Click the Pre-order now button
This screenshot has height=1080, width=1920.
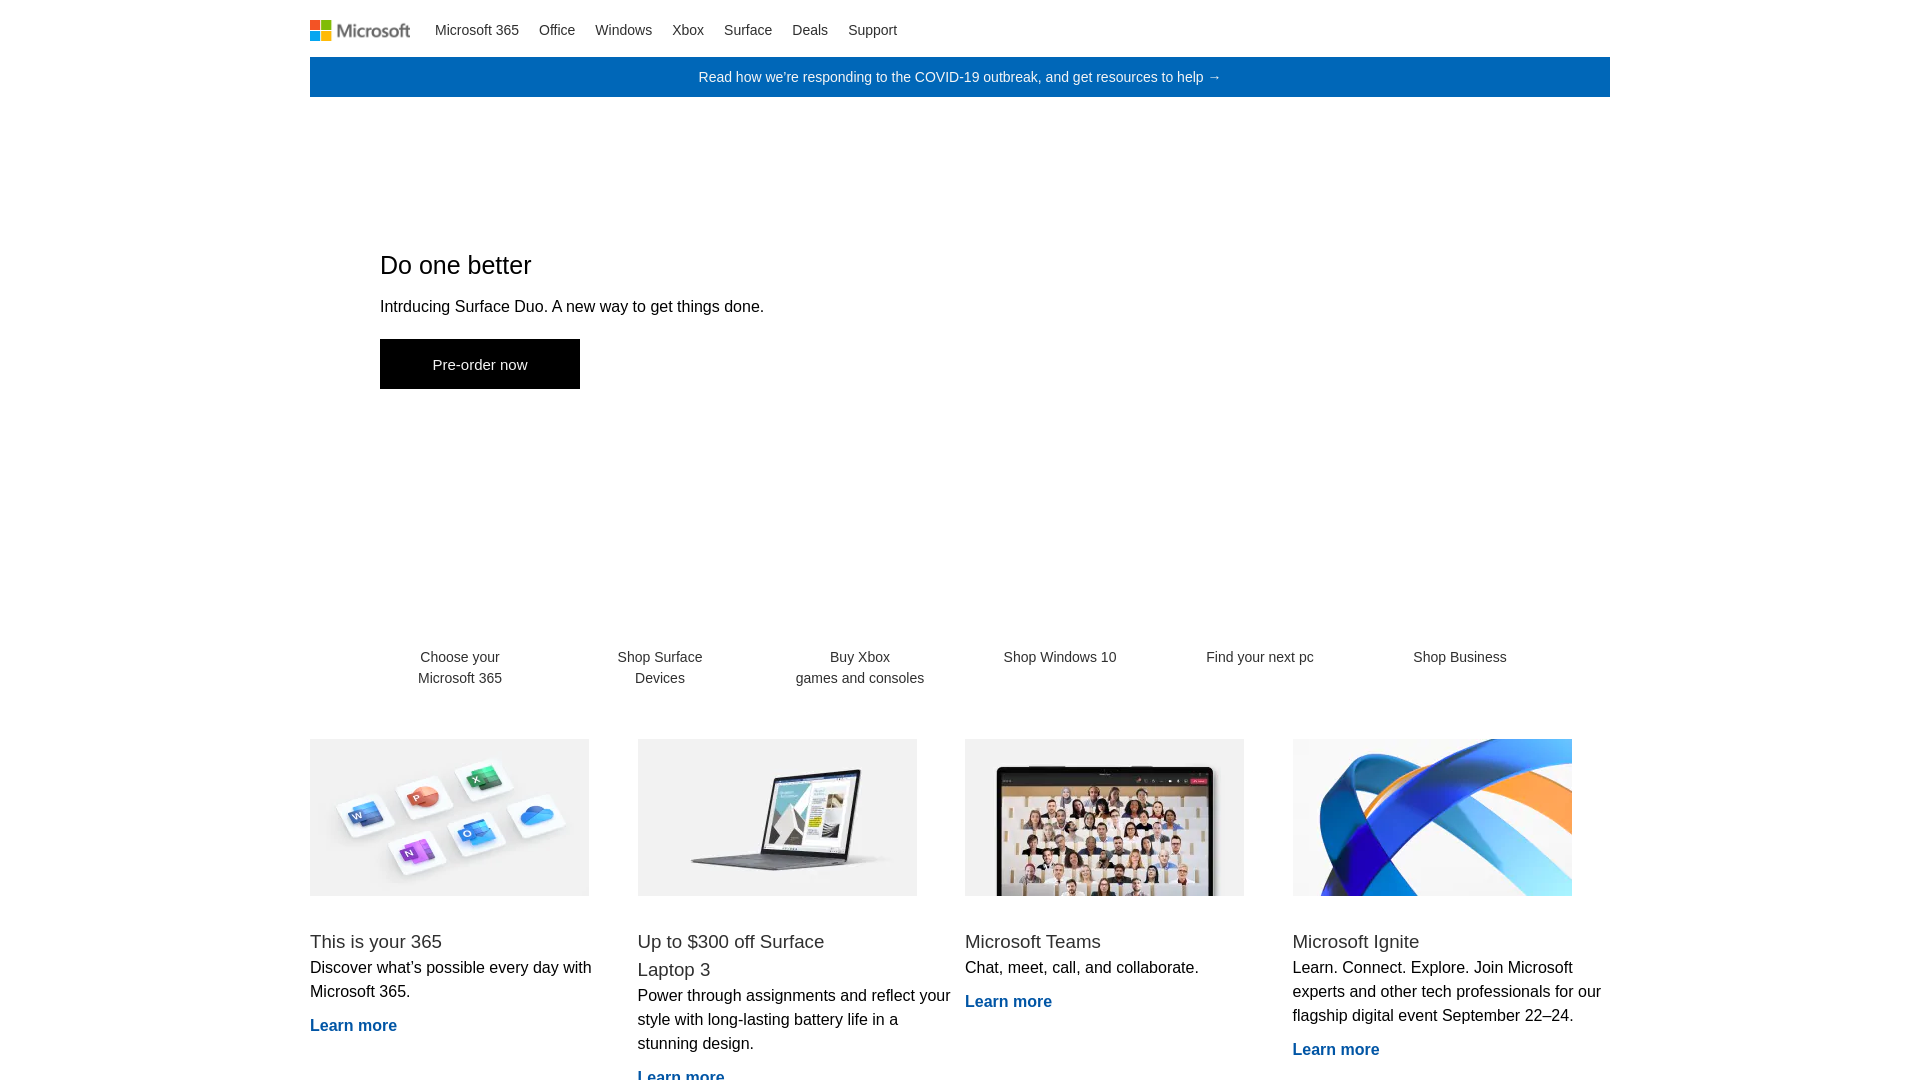pyautogui.click(x=480, y=364)
